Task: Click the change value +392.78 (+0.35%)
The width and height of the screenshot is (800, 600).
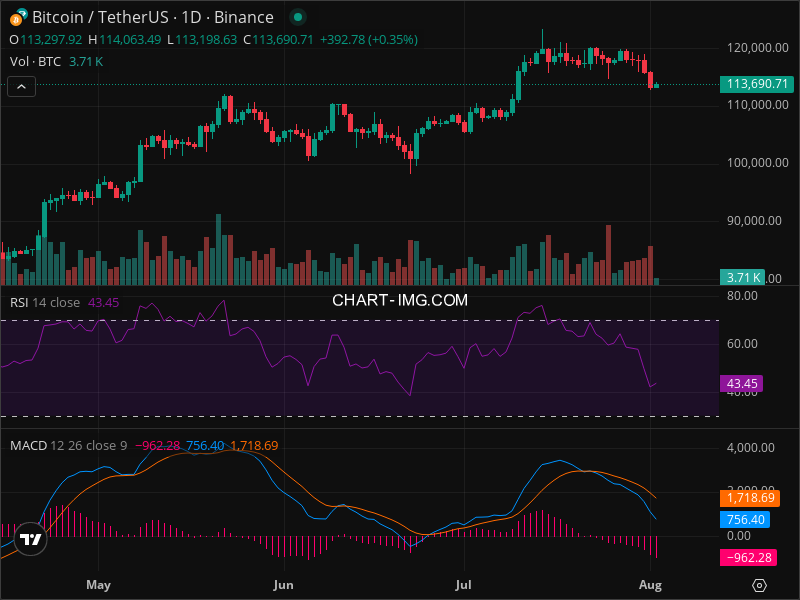Action: [x=369, y=40]
